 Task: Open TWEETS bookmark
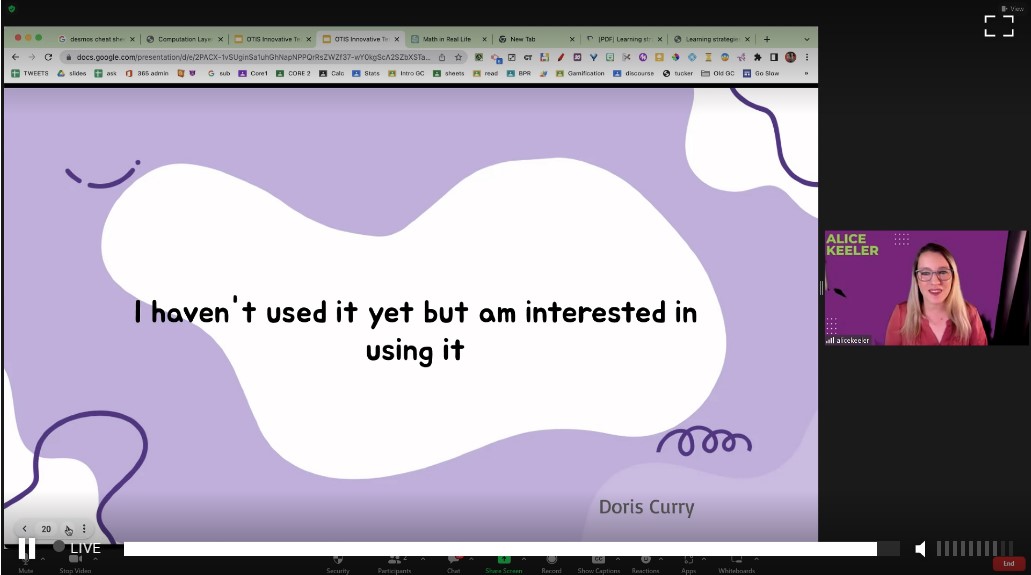point(30,74)
